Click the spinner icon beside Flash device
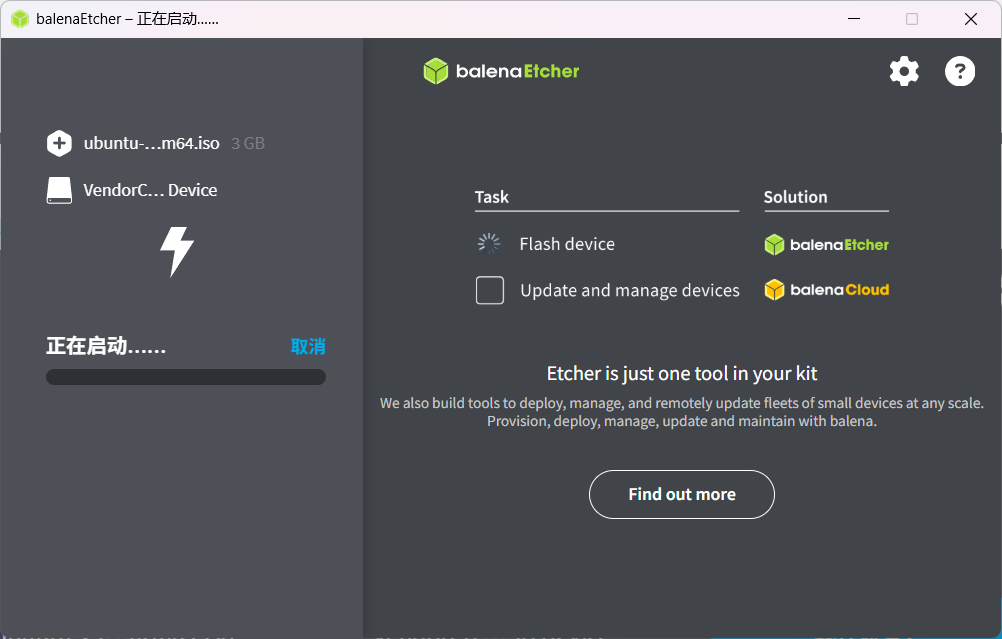Image resolution: width=1002 pixels, height=639 pixels. (489, 243)
